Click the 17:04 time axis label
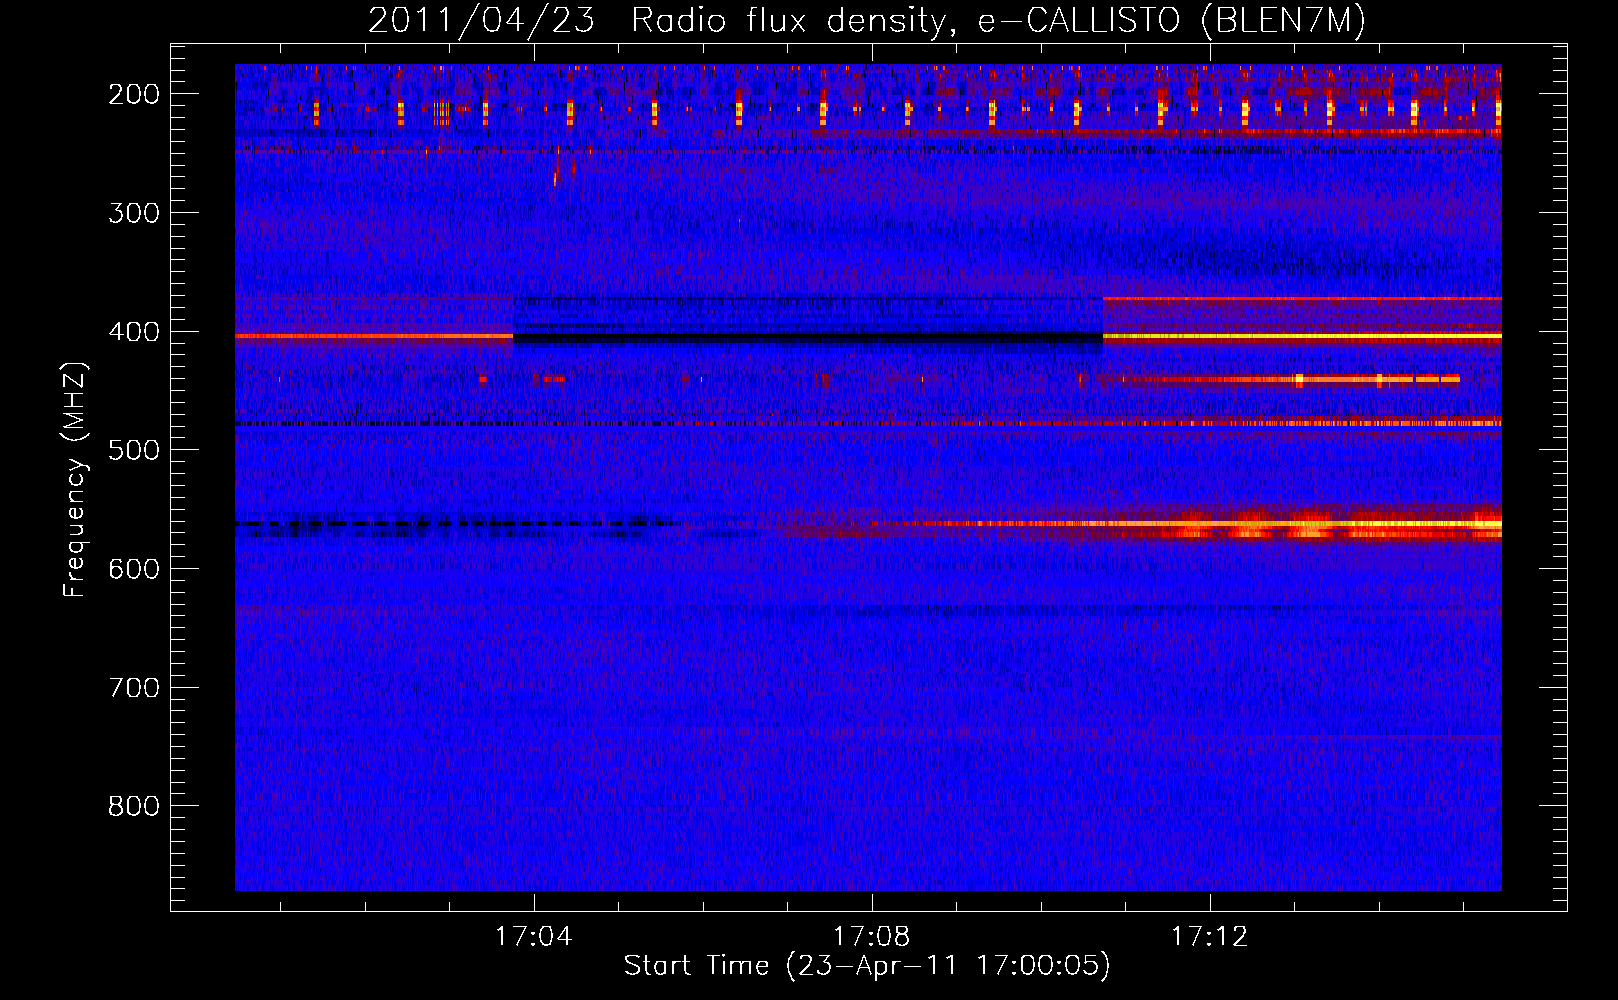The image size is (1618, 1000). 534,937
